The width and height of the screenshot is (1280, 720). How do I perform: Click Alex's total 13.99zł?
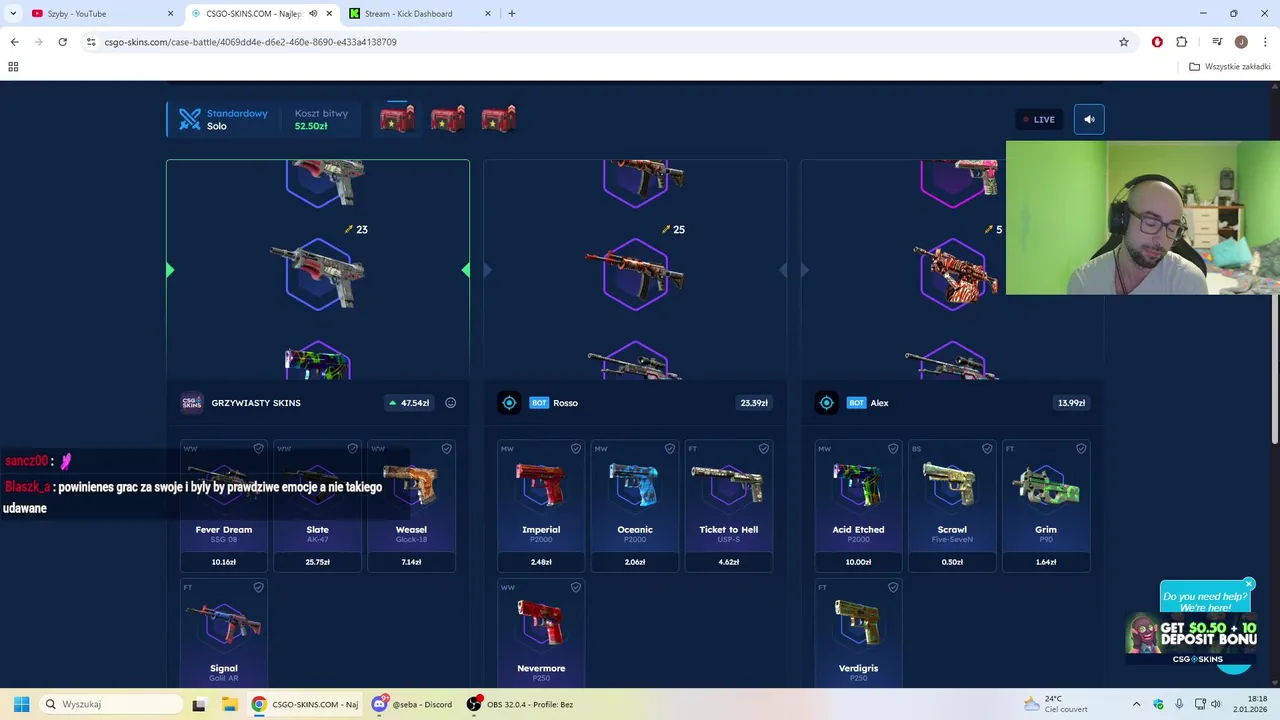coord(1071,403)
